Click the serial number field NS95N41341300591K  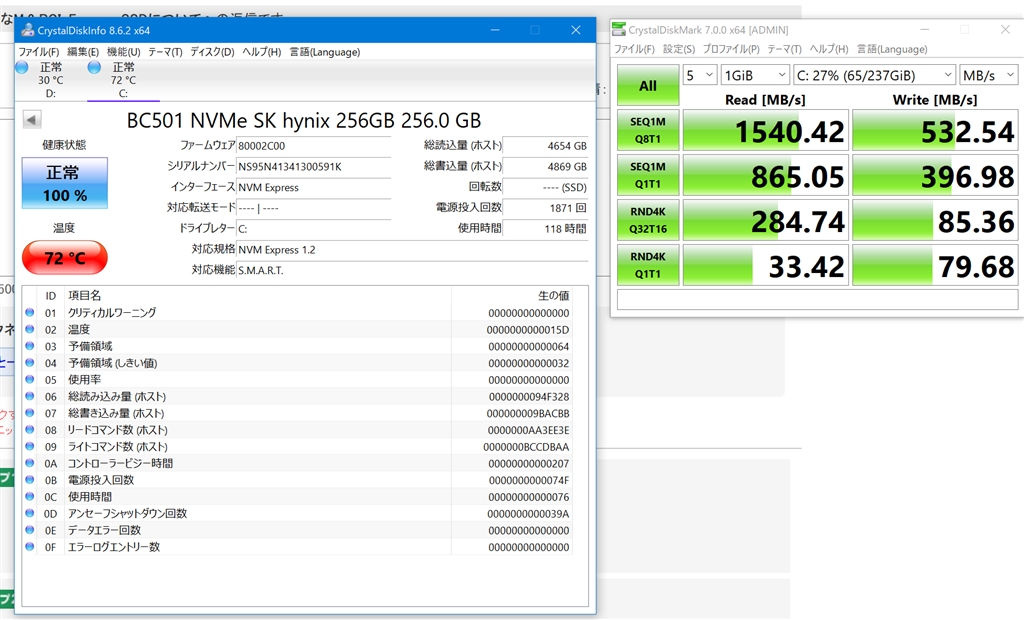[313, 167]
